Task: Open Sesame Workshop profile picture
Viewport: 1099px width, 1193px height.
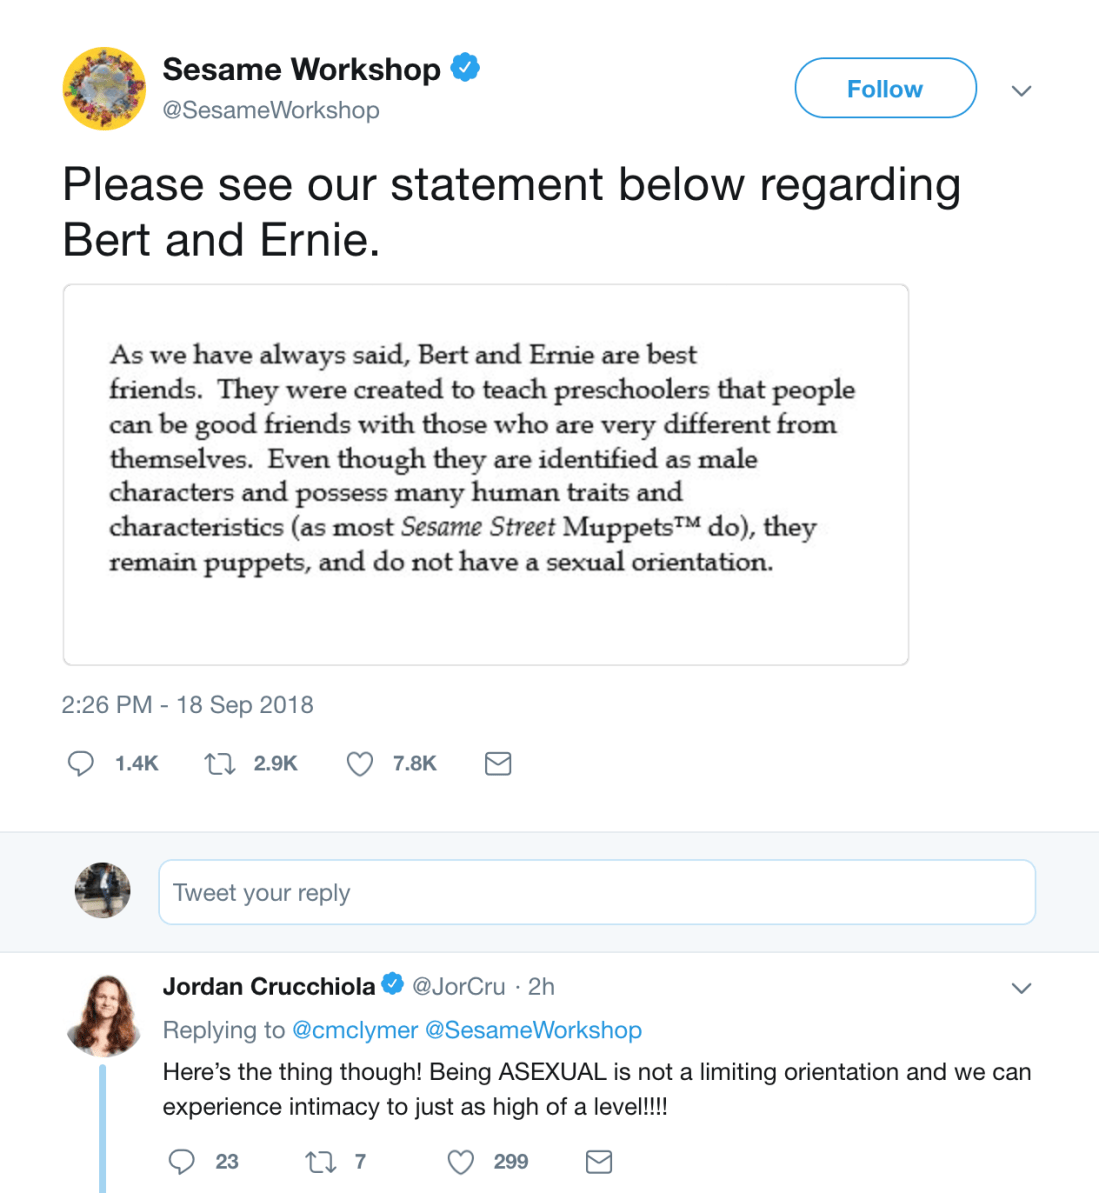Action: (x=104, y=88)
